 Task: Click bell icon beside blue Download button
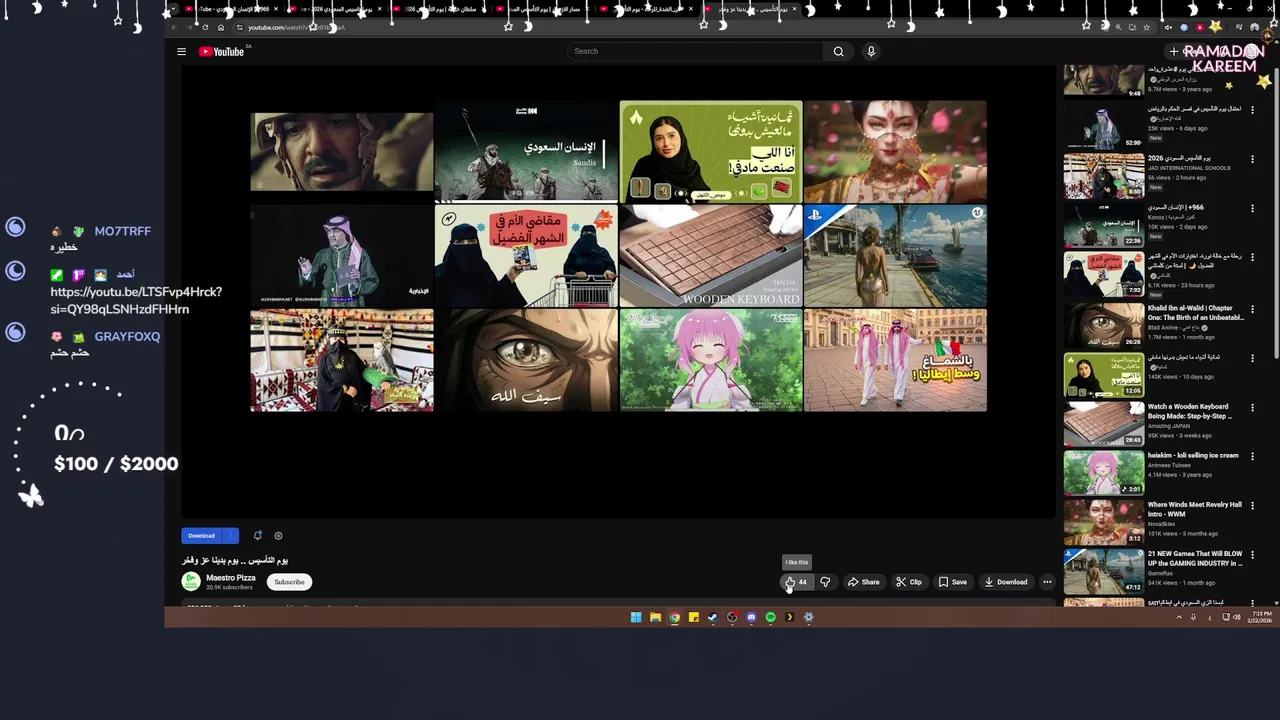point(257,536)
